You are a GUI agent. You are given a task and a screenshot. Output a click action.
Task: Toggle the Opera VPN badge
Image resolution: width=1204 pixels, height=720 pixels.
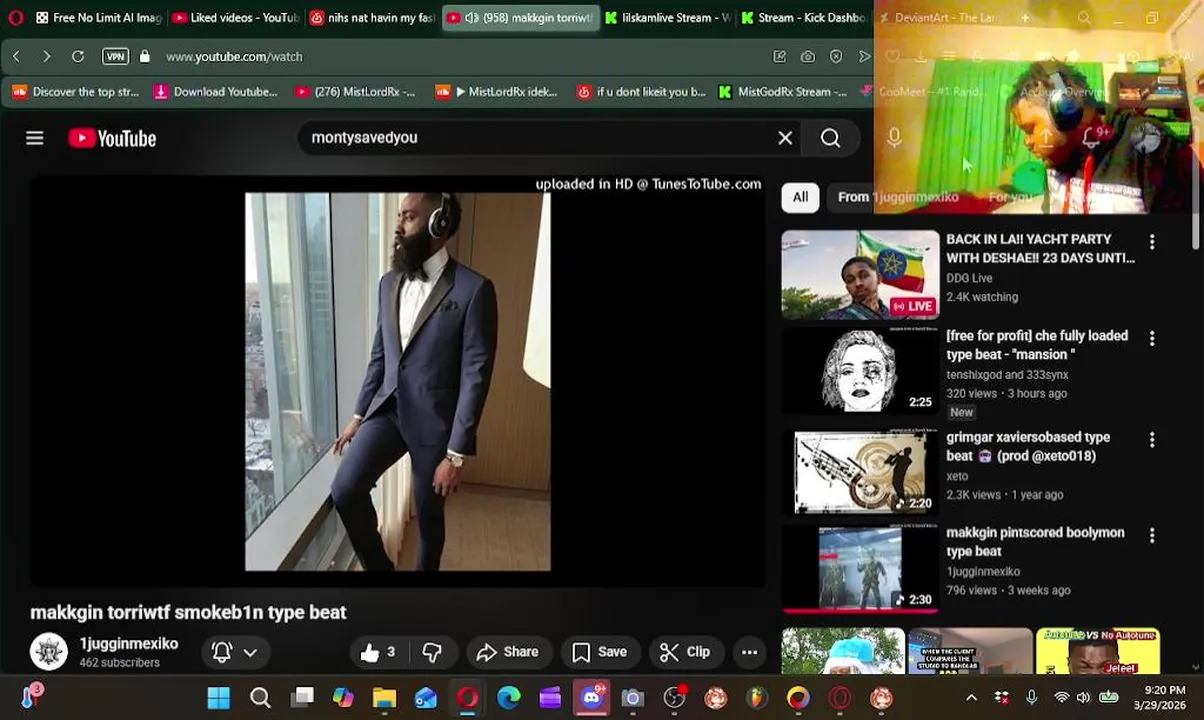(115, 57)
